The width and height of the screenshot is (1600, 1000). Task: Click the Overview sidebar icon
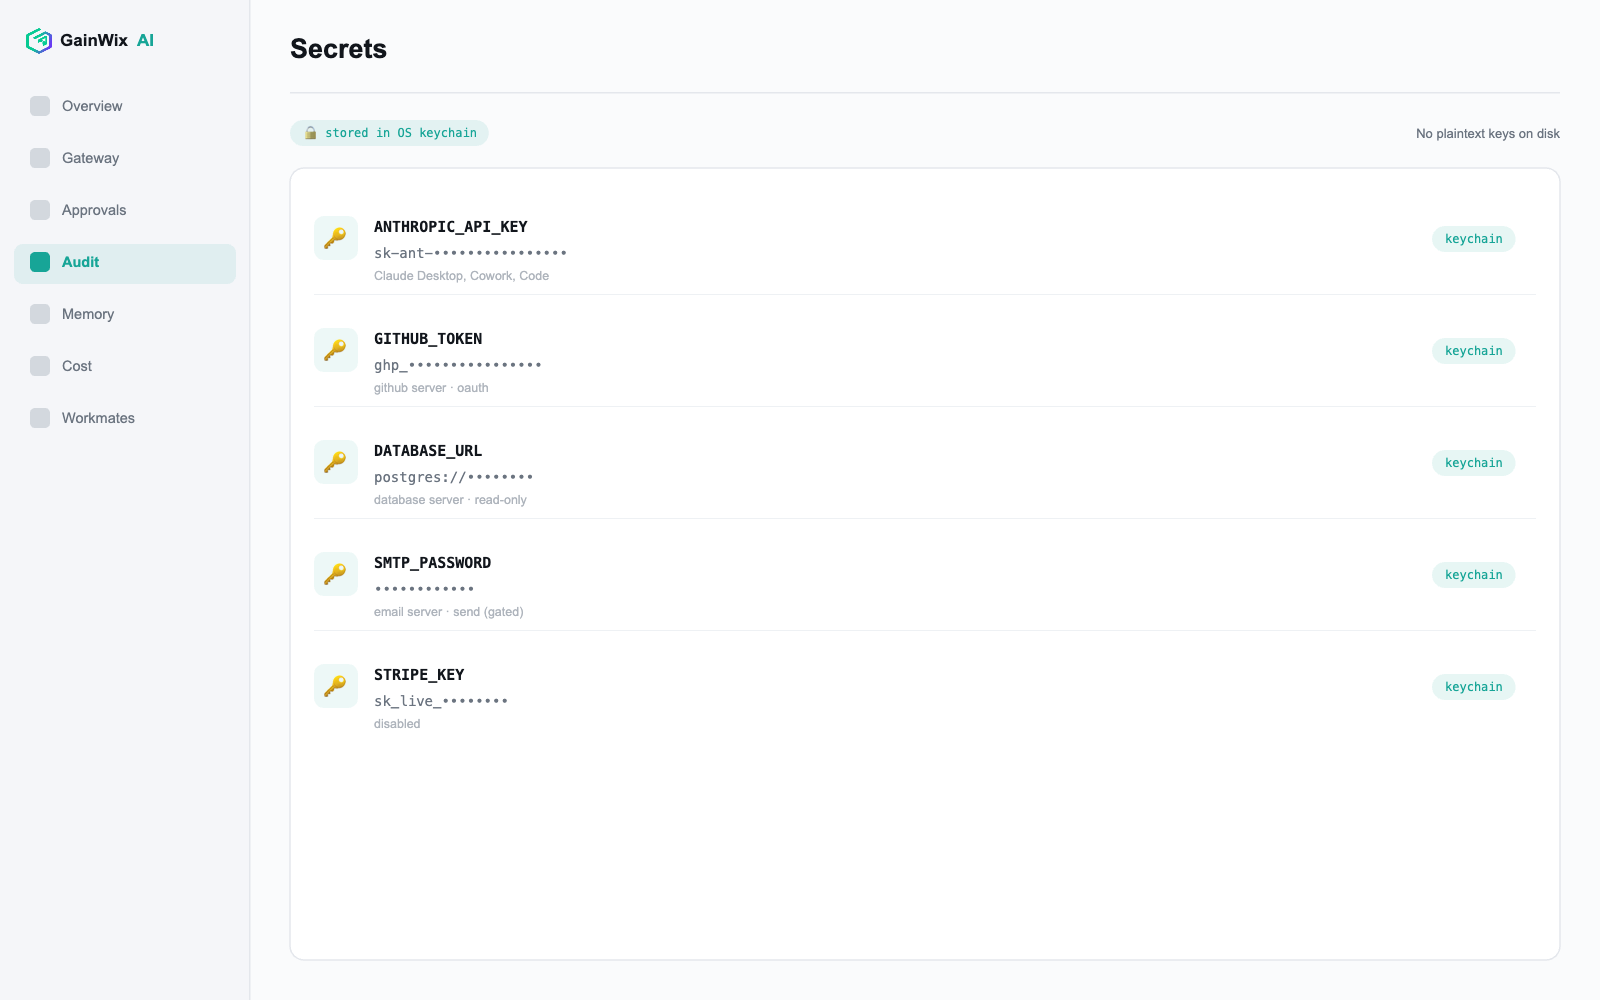(x=40, y=106)
